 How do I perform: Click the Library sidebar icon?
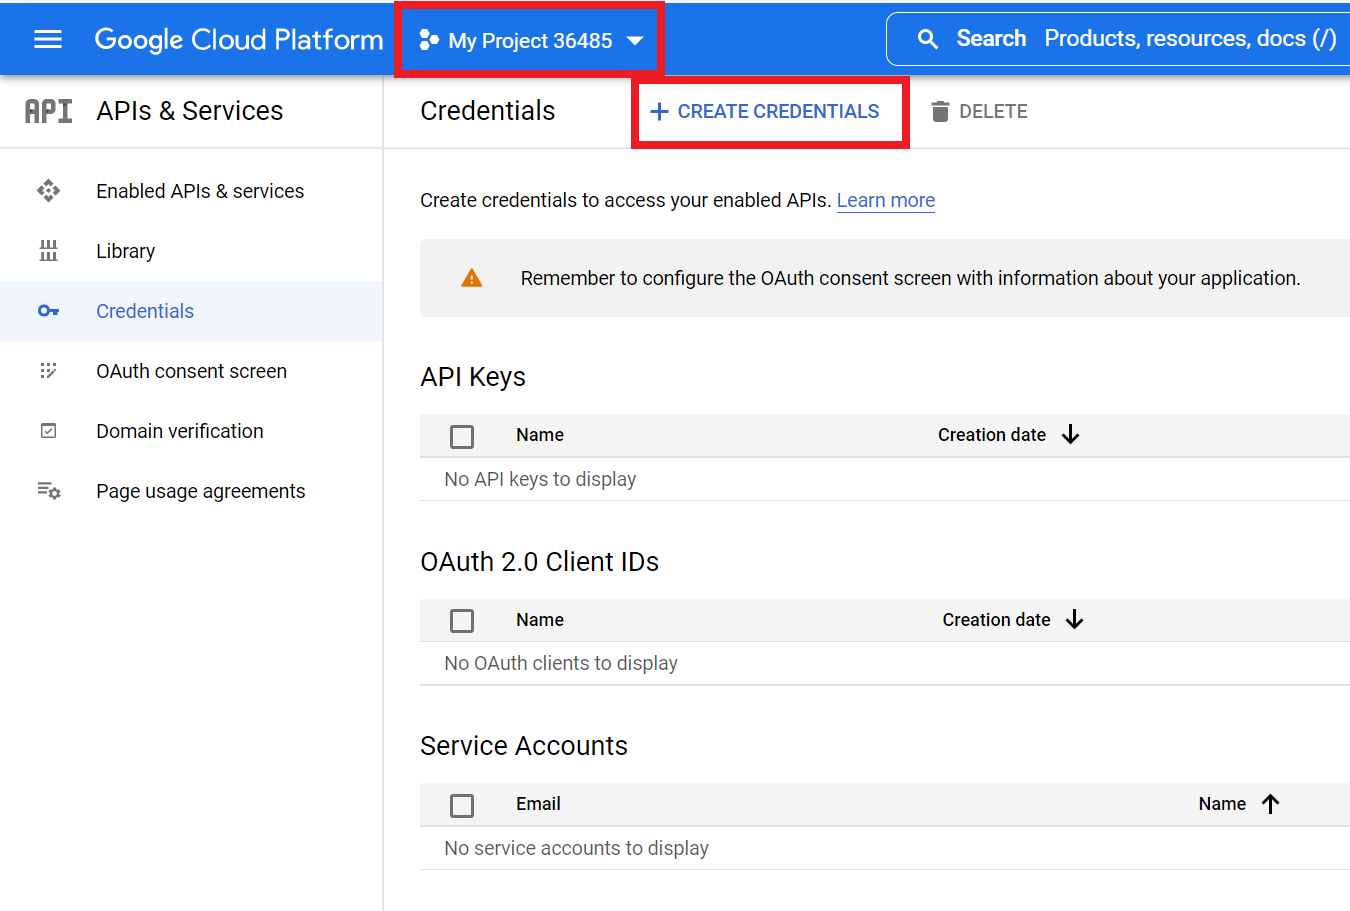tap(48, 251)
